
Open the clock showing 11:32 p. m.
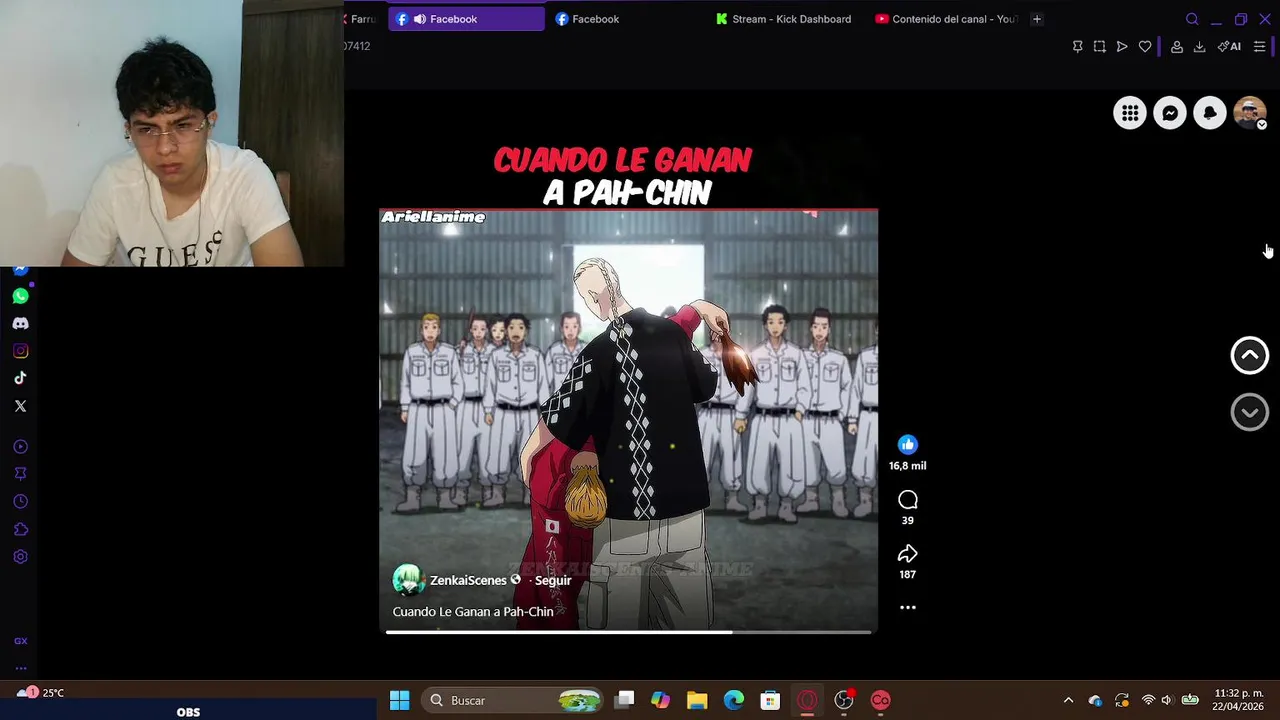1238,700
